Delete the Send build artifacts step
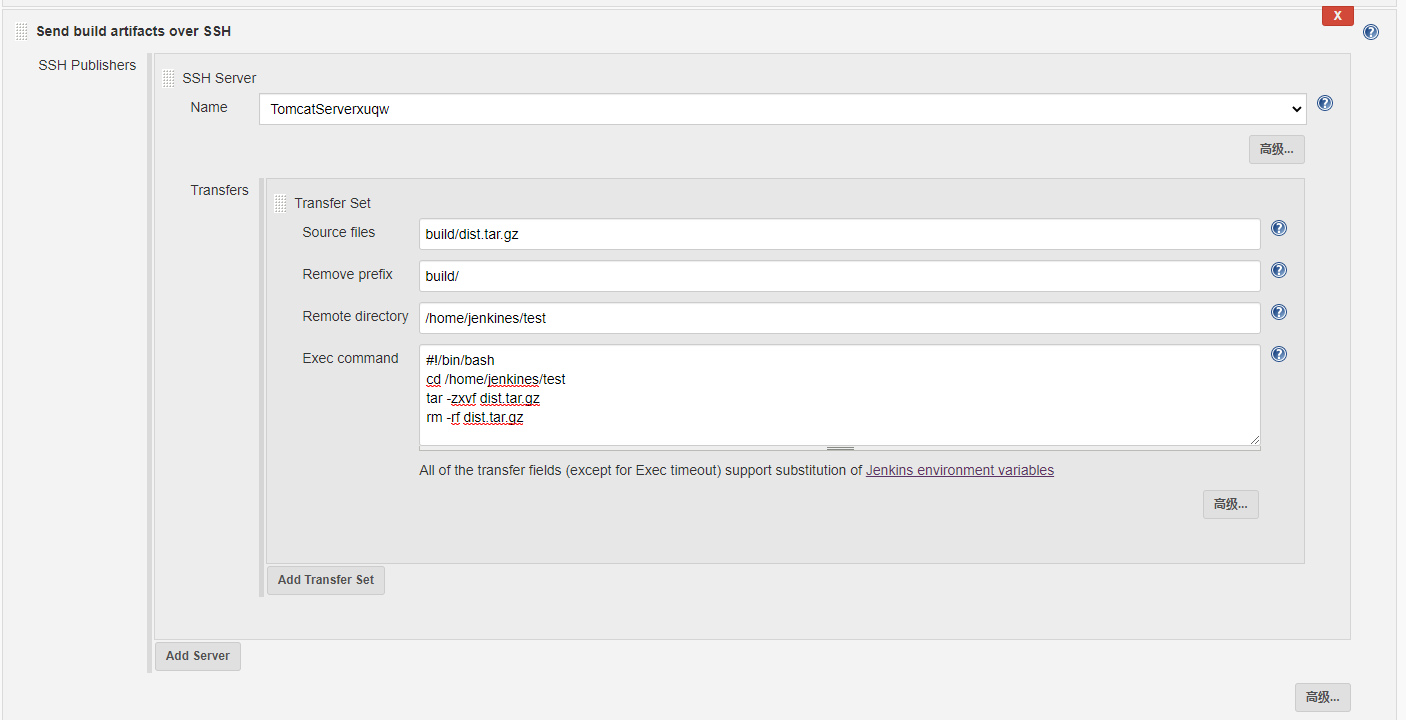Viewport: 1406px width, 720px height. tap(1337, 16)
